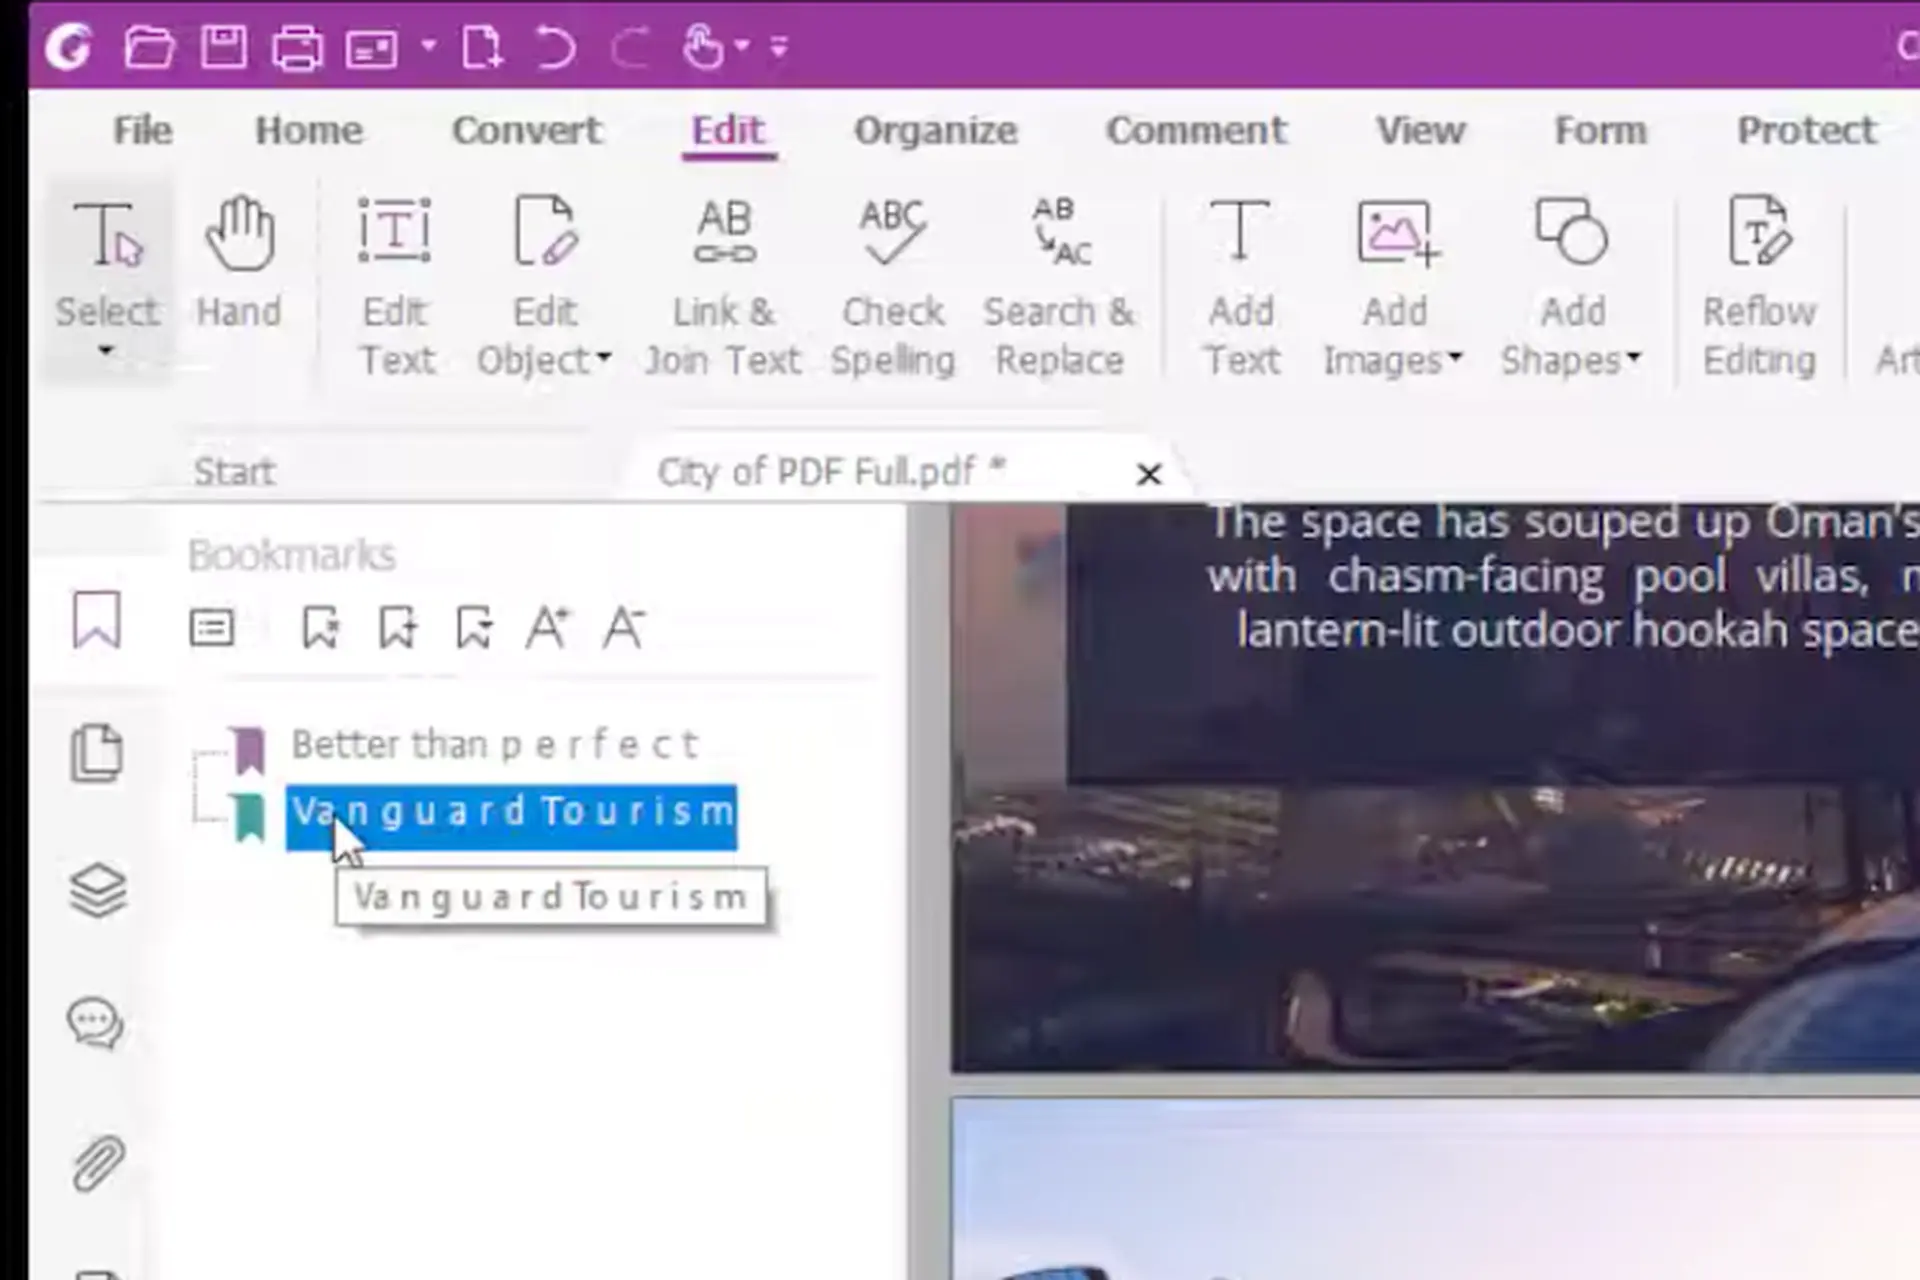Close the City of PDF Full.pdf tab
Screen dimensions: 1920x1280
pos(1149,474)
